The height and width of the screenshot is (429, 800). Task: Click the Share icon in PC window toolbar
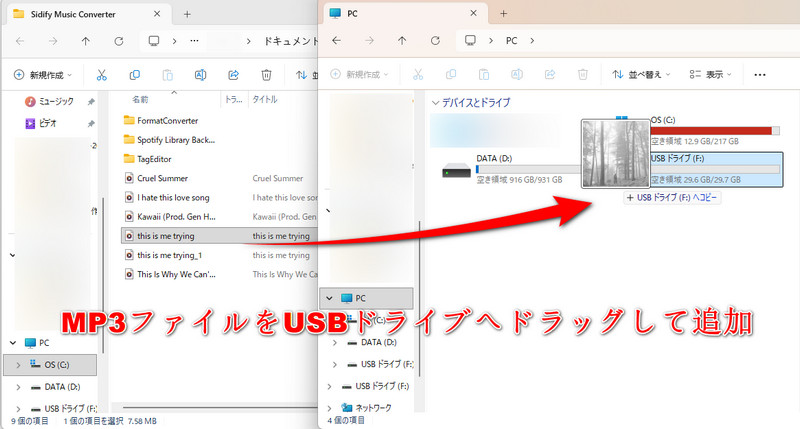[x=549, y=74]
